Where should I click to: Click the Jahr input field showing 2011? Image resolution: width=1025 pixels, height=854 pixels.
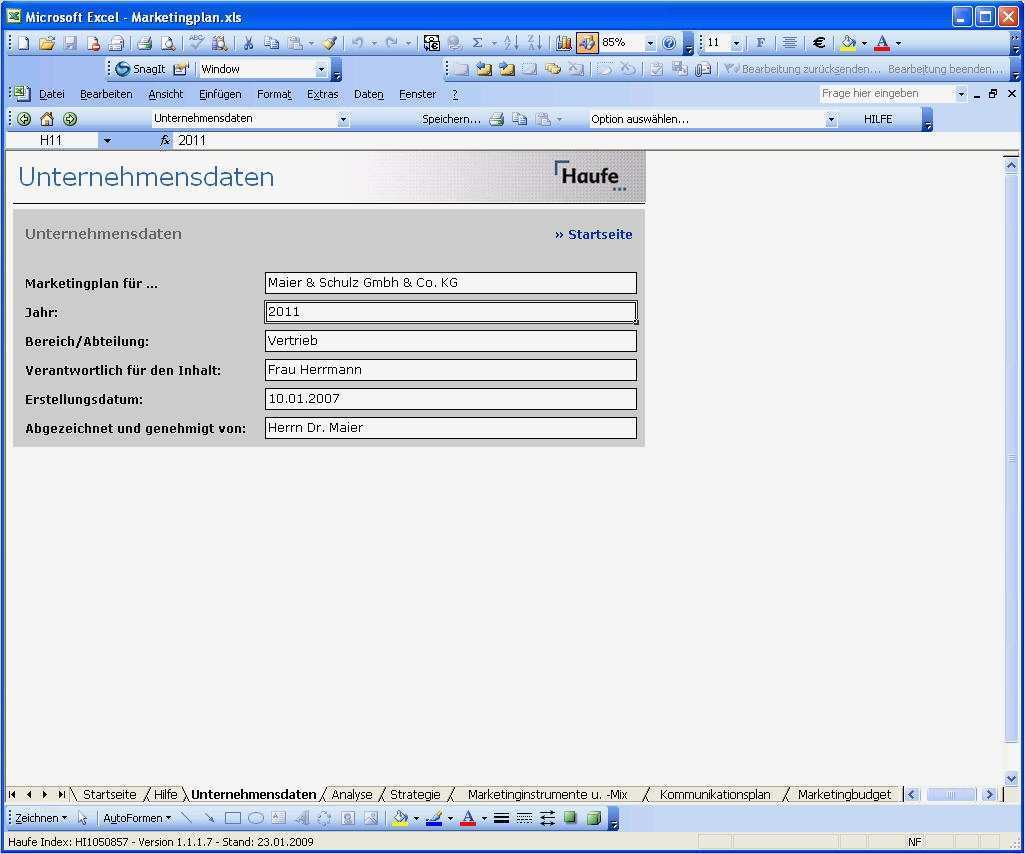tap(450, 311)
